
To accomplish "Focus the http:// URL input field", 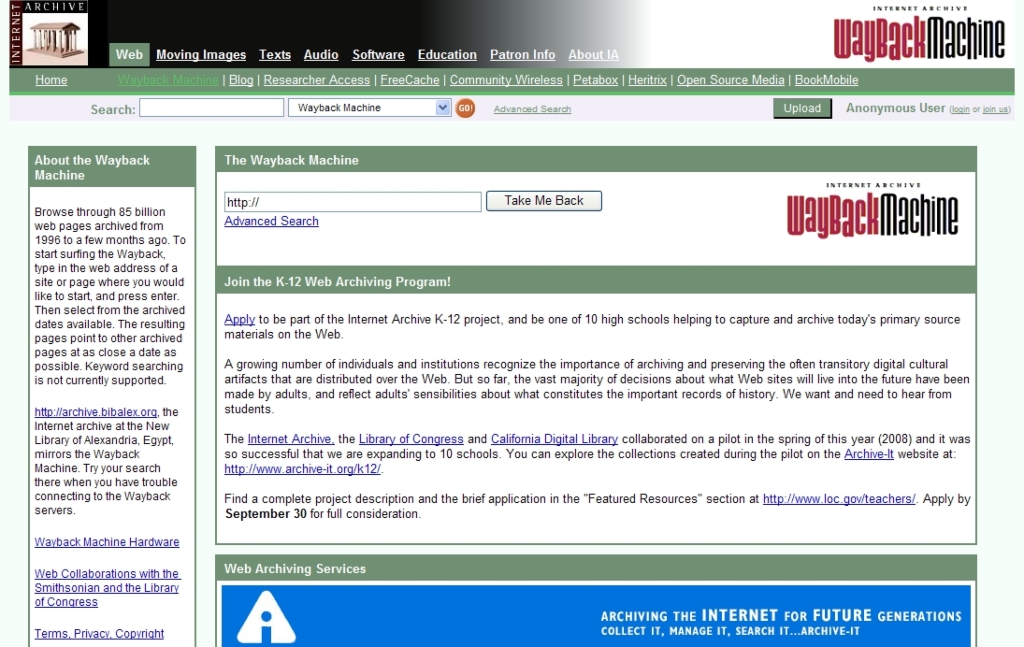I will [353, 202].
